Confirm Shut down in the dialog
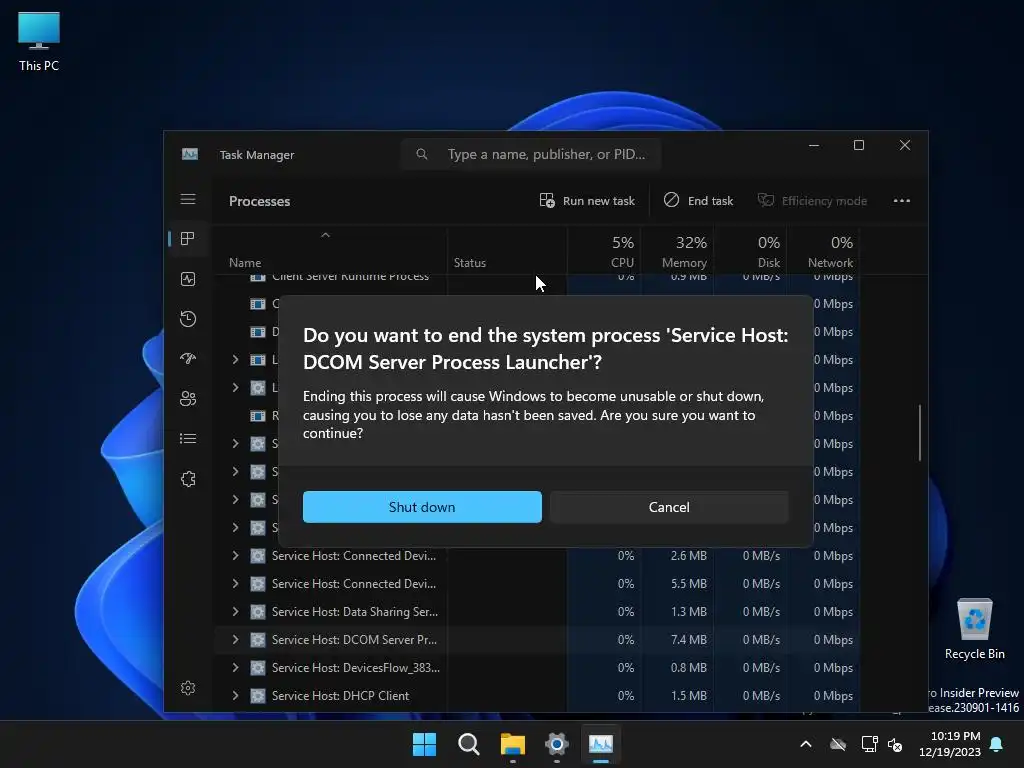The width and height of the screenshot is (1024, 768). [x=422, y=507]
